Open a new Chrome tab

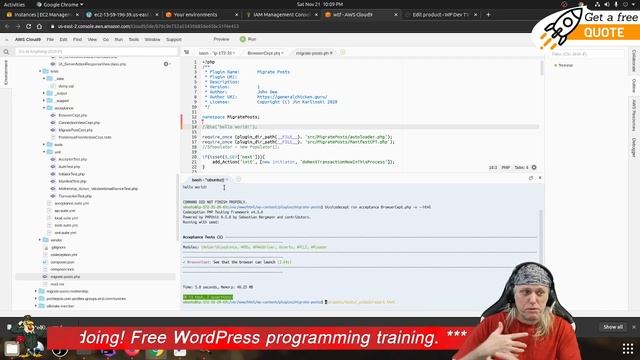click(x=488, y=15)
